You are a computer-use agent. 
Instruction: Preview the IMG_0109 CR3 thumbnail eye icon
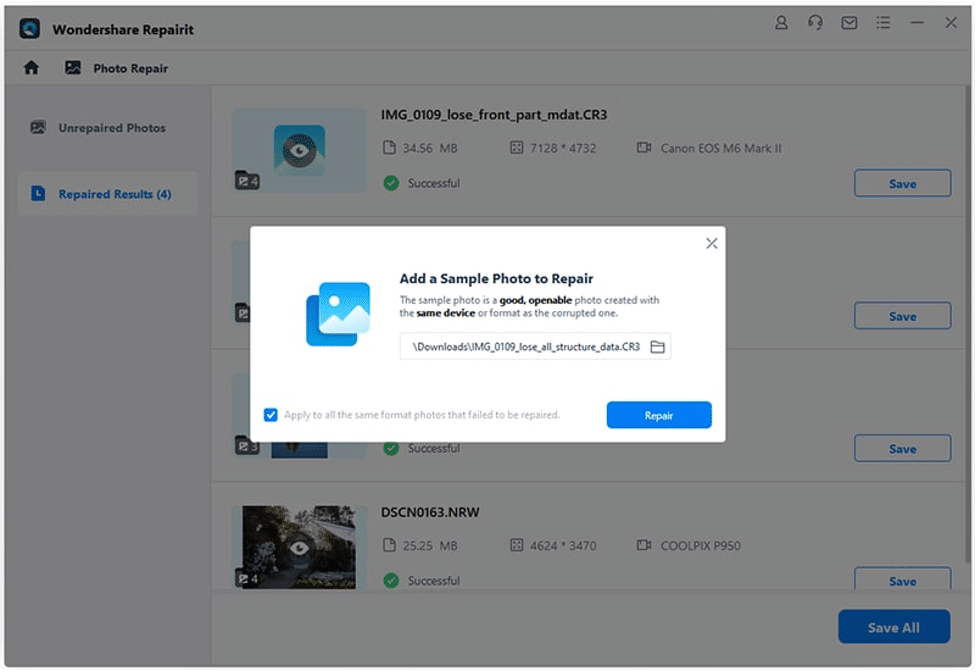299,150
